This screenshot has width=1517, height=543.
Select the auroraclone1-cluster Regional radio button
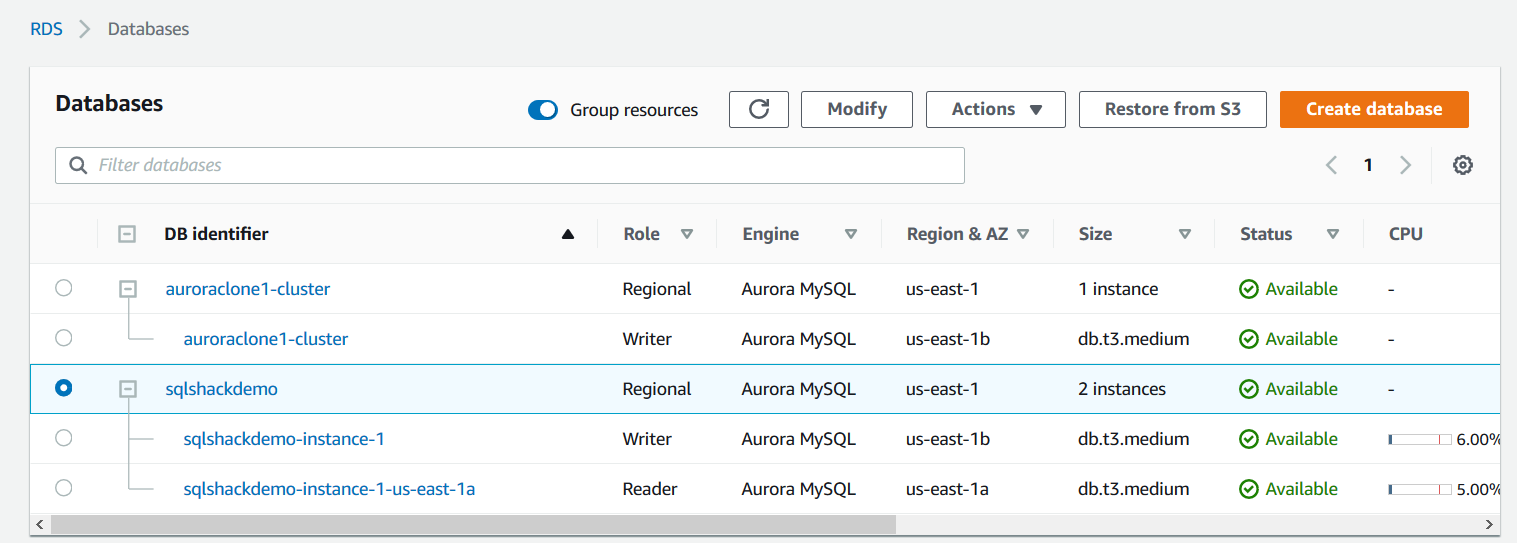64,288
